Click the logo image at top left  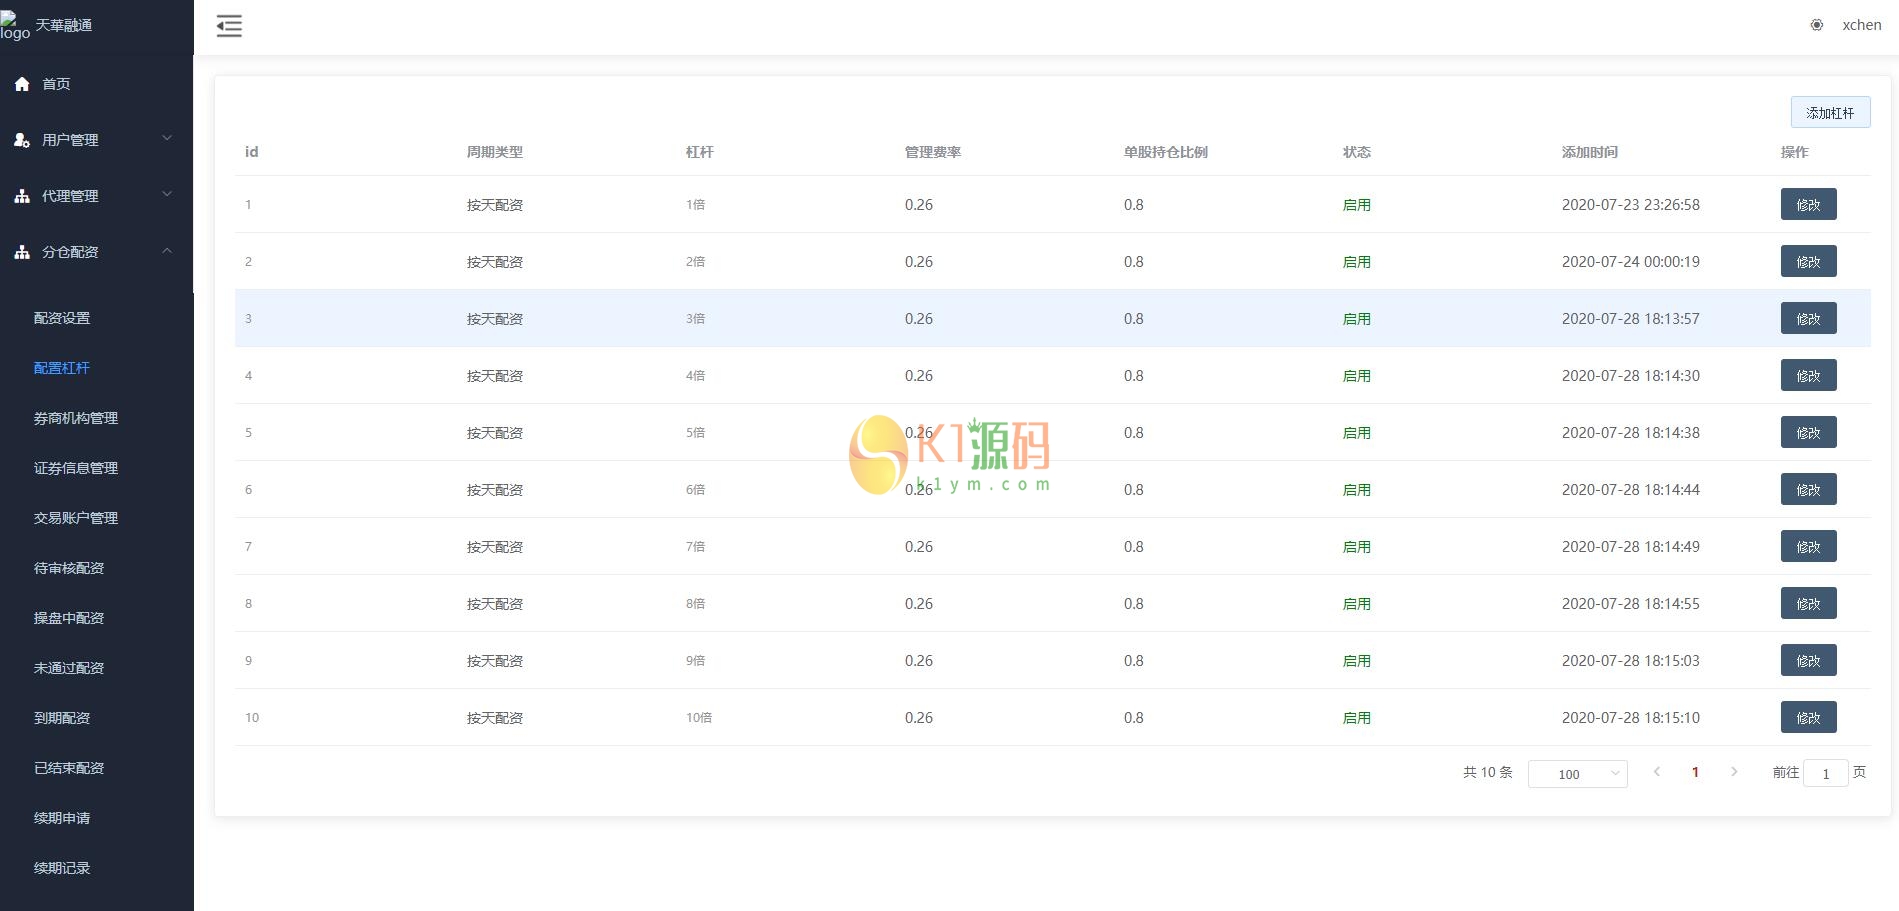[15, 26]
